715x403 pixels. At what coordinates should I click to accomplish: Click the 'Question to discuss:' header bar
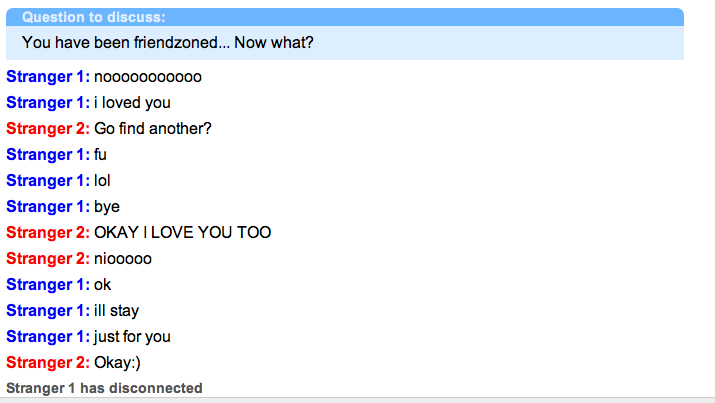345,17
